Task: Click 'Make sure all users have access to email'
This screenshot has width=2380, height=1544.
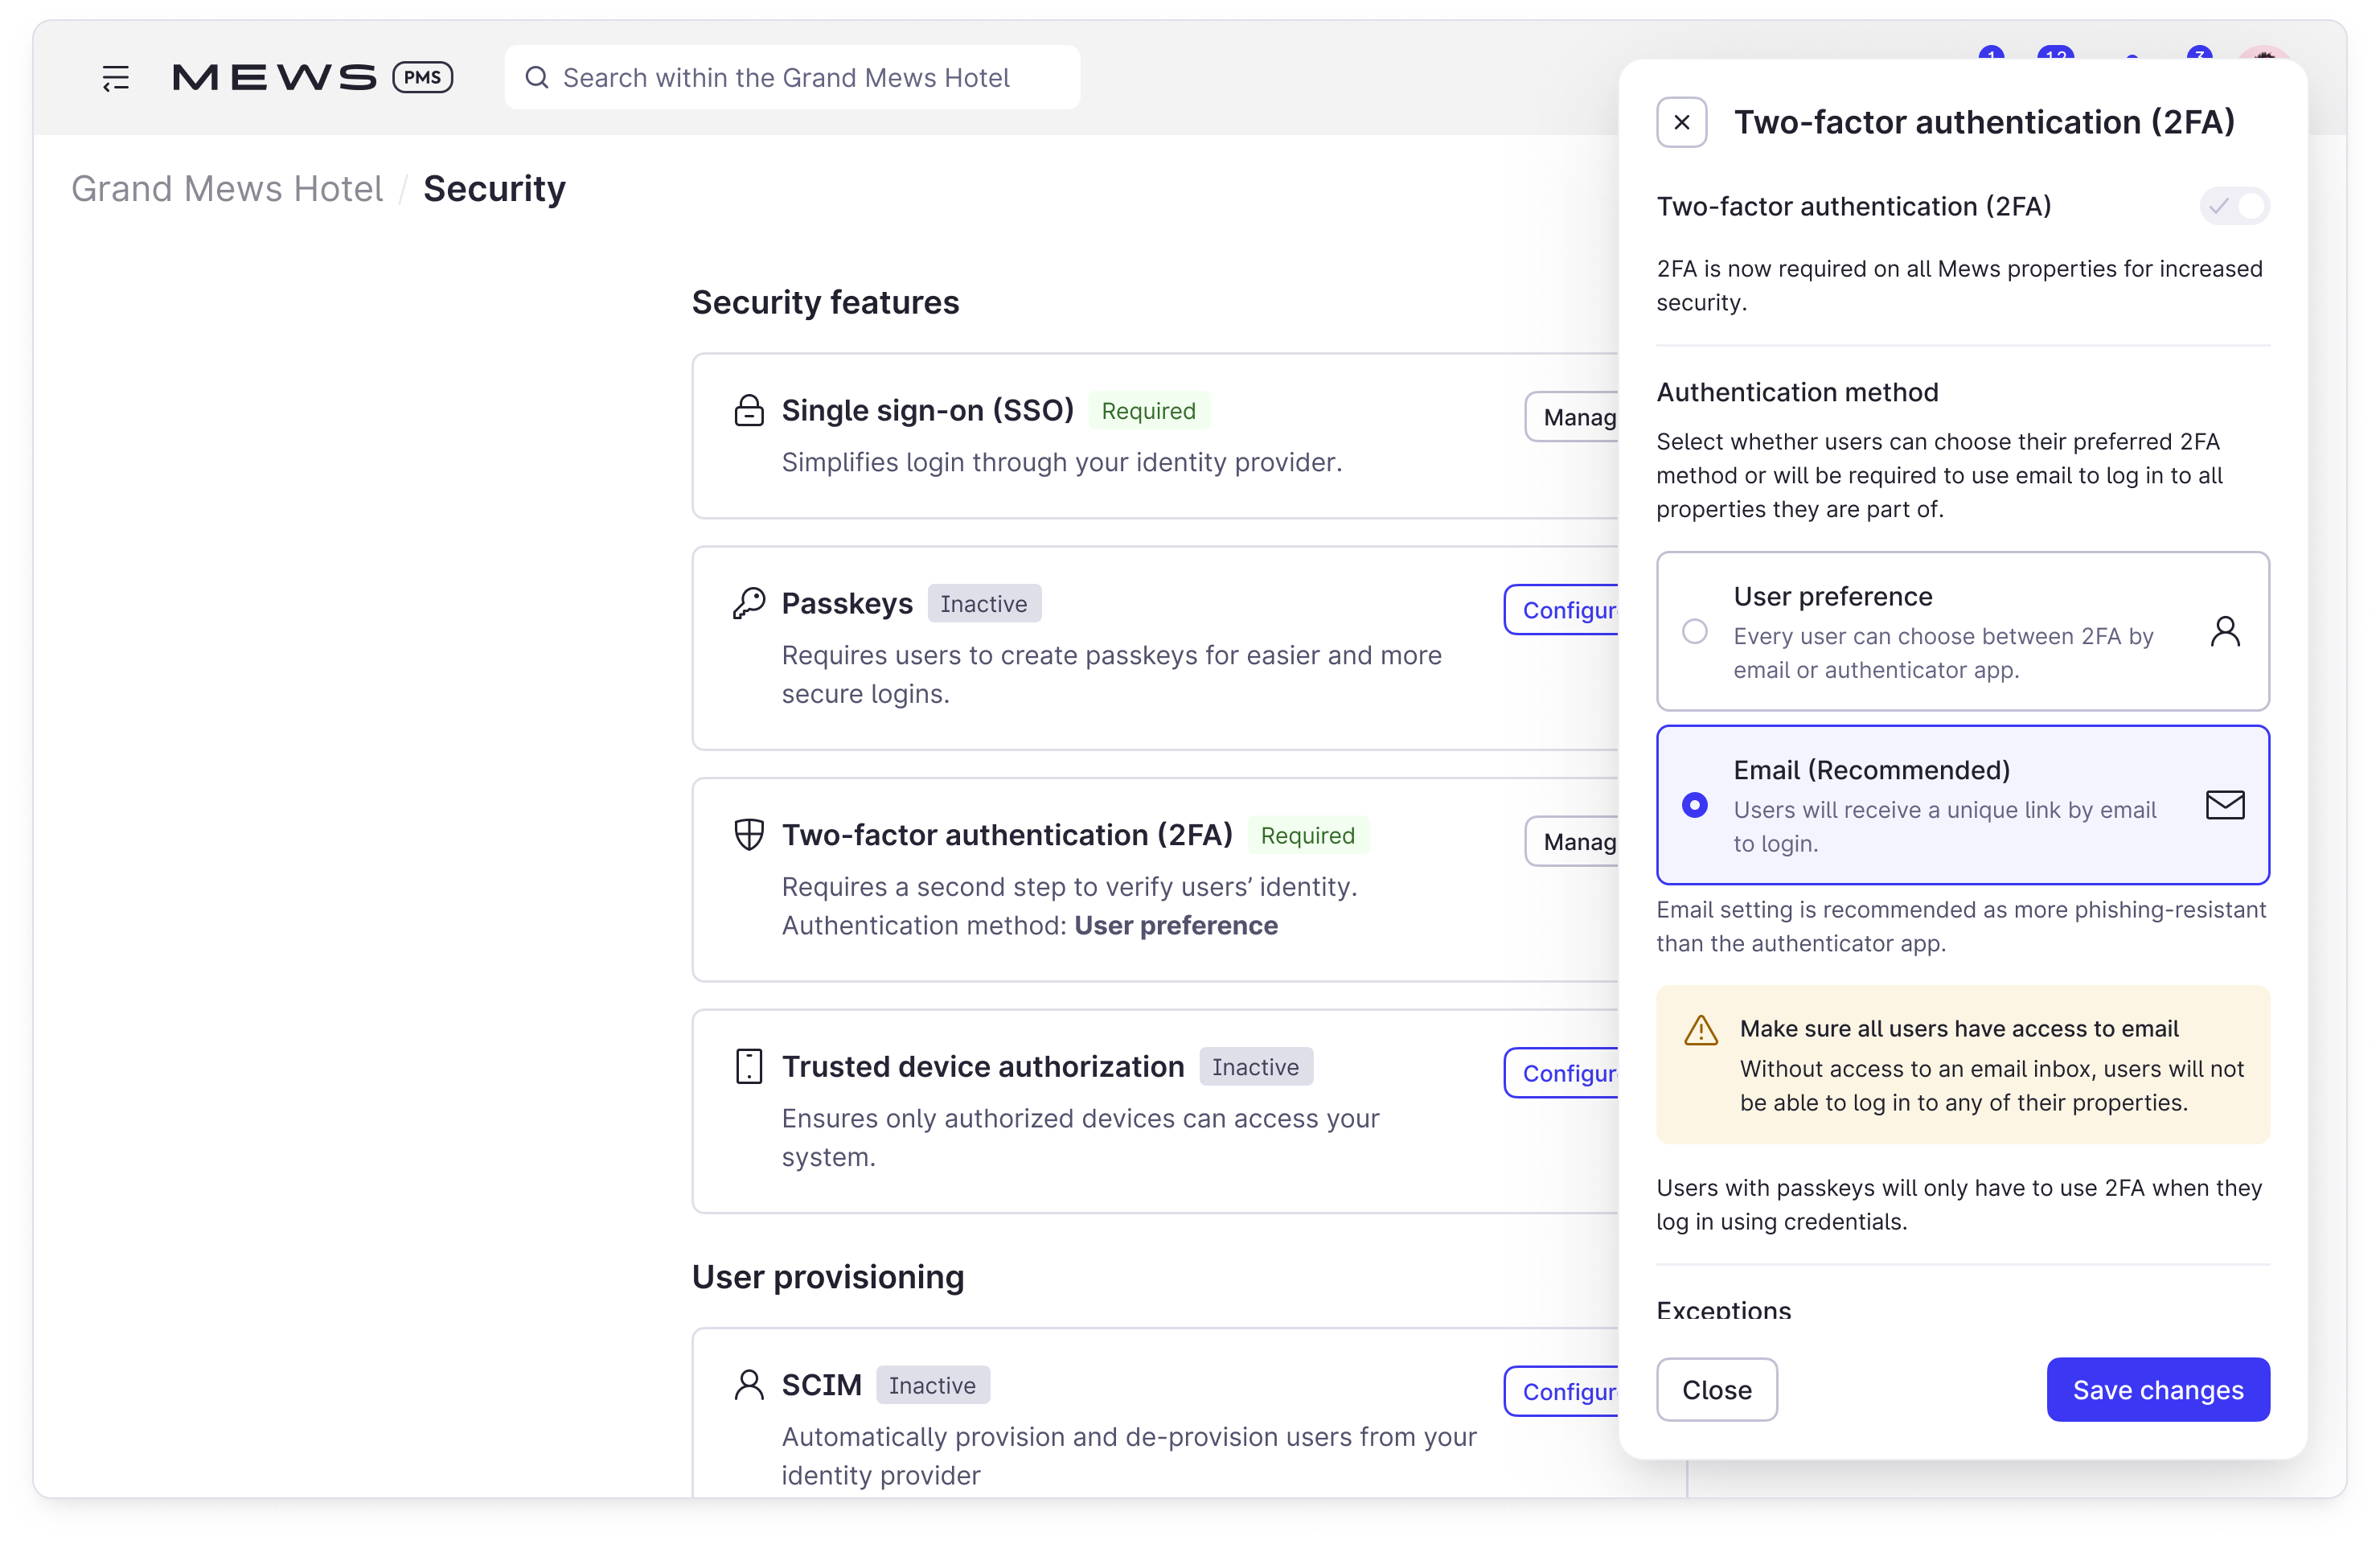Action: [x=1959, y=1028]
